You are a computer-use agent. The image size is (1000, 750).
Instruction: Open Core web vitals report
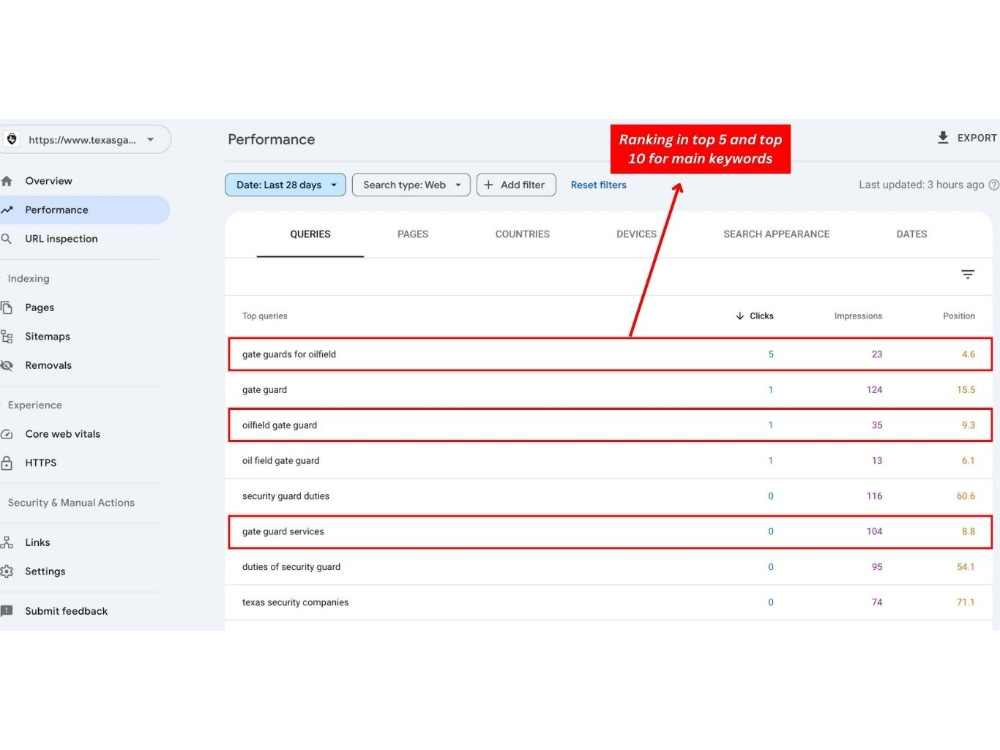click(62, 434)
